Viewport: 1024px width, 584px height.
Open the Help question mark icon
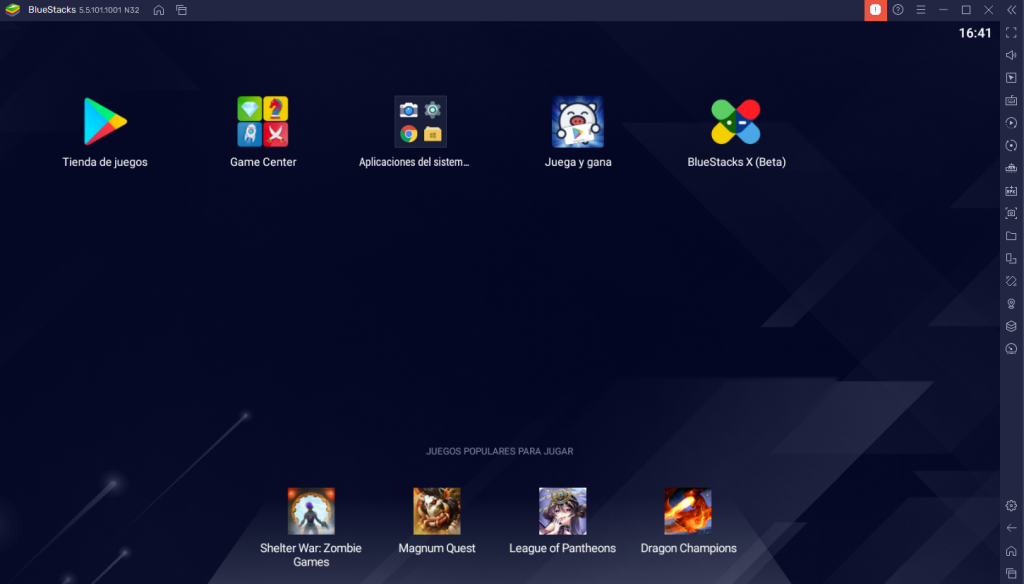(x=898, y=10)
